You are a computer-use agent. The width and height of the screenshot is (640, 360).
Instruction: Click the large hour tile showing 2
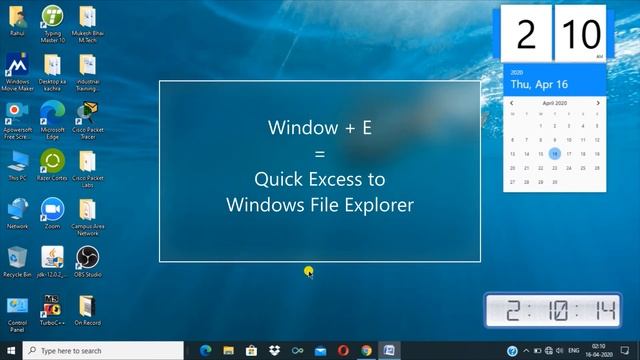pos(526,33)
